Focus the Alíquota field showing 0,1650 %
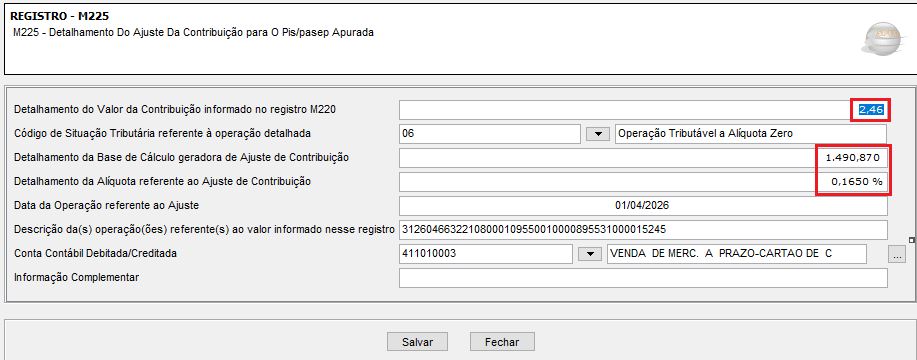 [x=643, y=182]
